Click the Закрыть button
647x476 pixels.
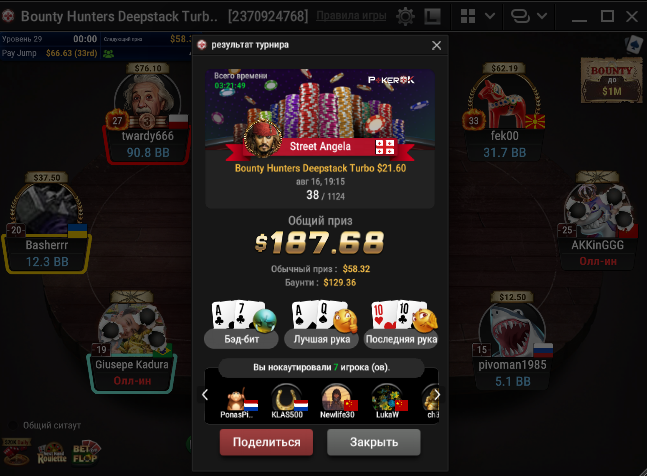click(x=374, y=442)
